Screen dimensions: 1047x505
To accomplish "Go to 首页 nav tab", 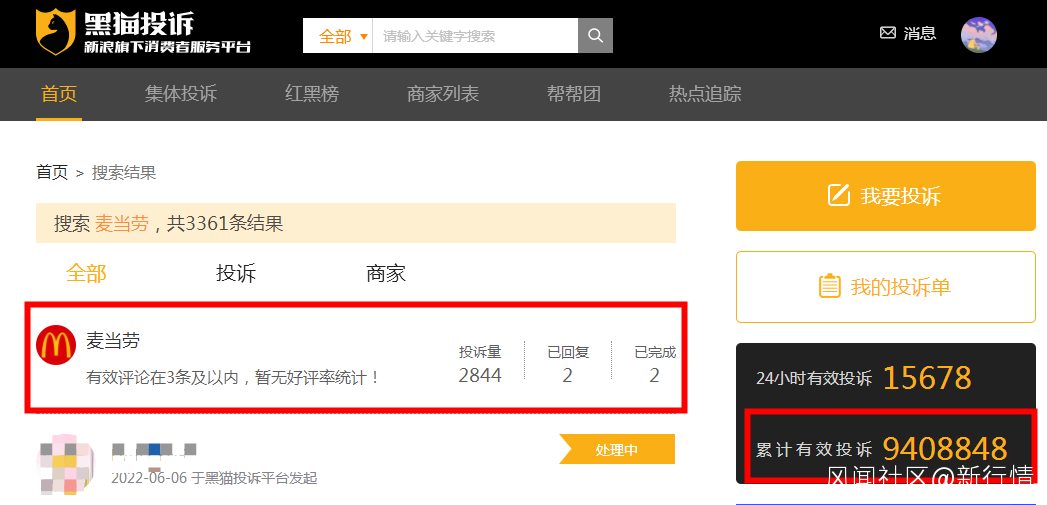I will pyautogui.click(x=59, y=94).
